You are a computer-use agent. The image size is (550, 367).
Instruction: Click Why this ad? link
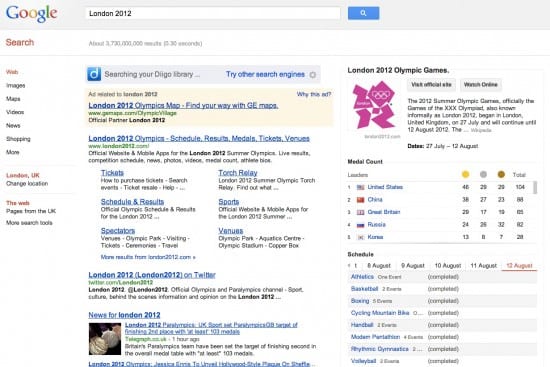click(x=314, y=94)
